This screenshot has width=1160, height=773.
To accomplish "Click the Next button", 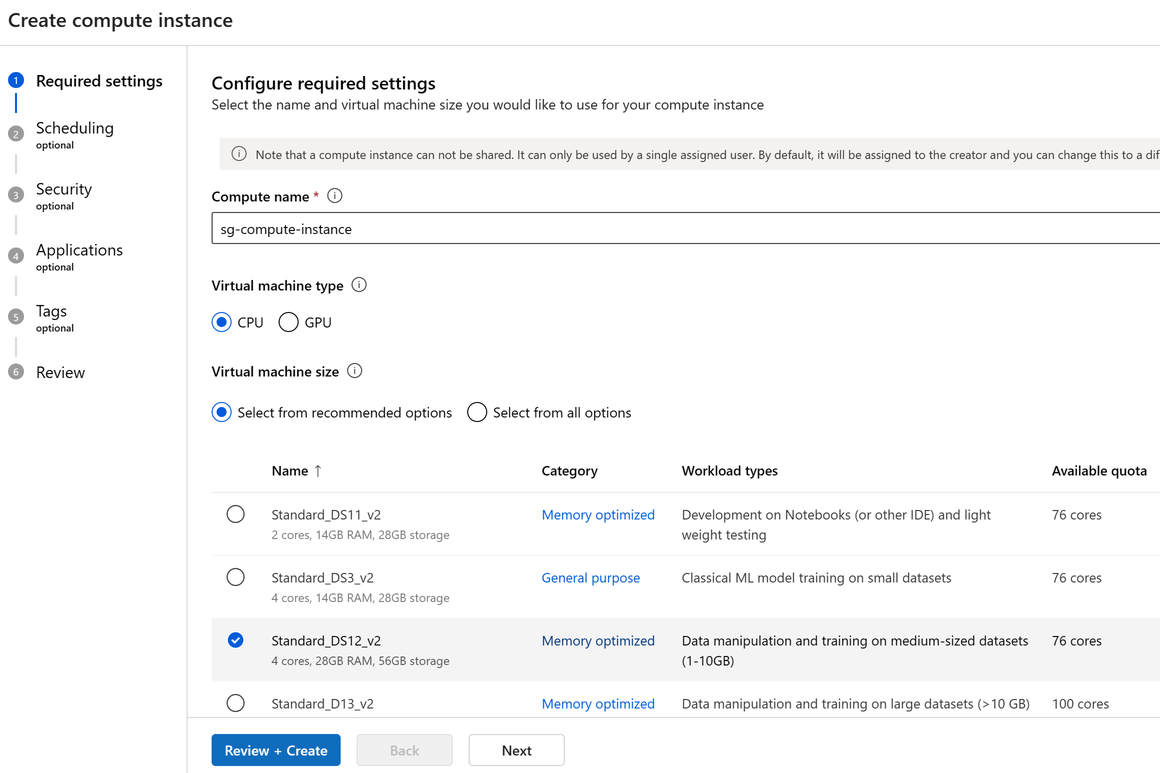I will [516, 750].
